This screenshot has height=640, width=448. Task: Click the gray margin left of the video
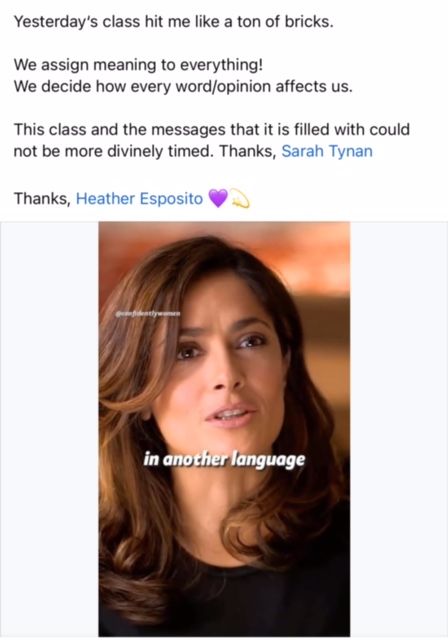click(x=49, y=429)
